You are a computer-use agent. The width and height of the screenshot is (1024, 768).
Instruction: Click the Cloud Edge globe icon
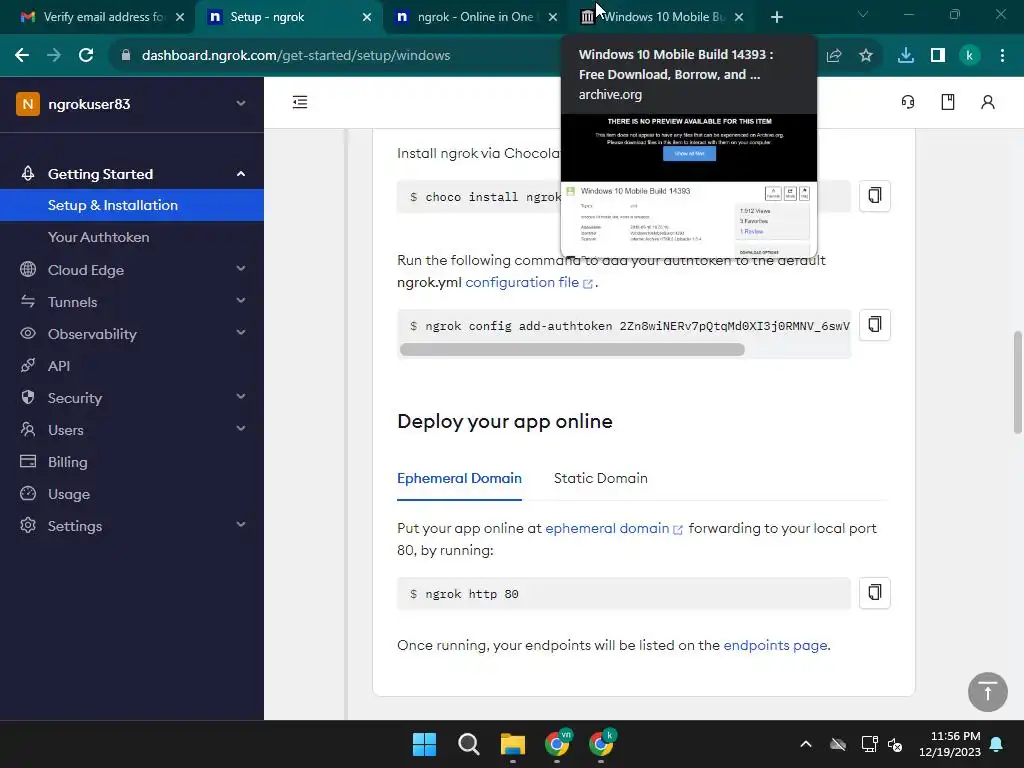(x=28, y=269)
